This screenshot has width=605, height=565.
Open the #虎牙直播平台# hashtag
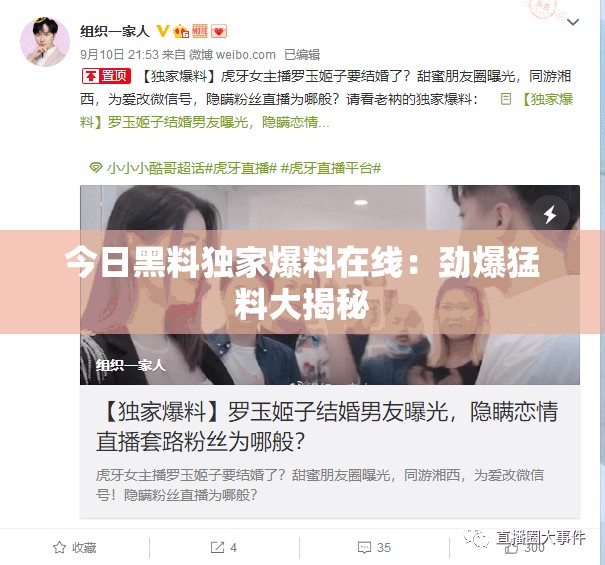point(331,168)
